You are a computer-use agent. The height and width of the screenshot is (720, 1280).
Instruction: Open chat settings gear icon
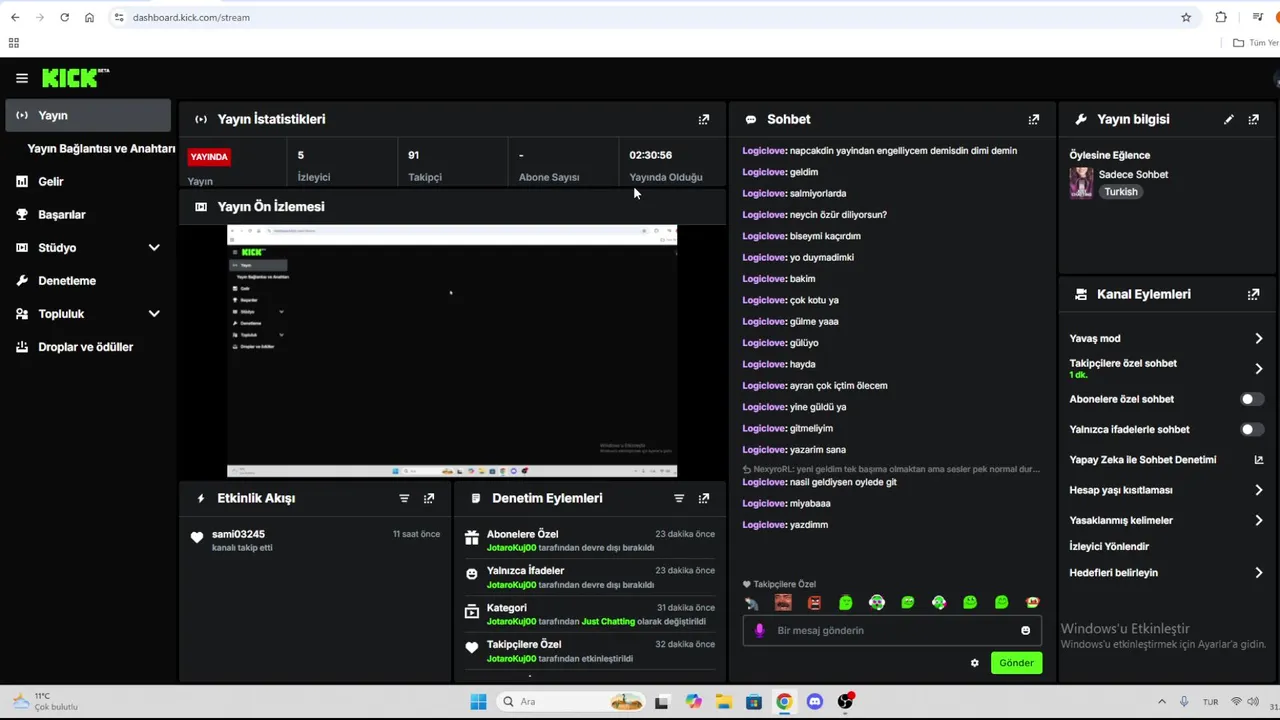click(x=975, y=663)
